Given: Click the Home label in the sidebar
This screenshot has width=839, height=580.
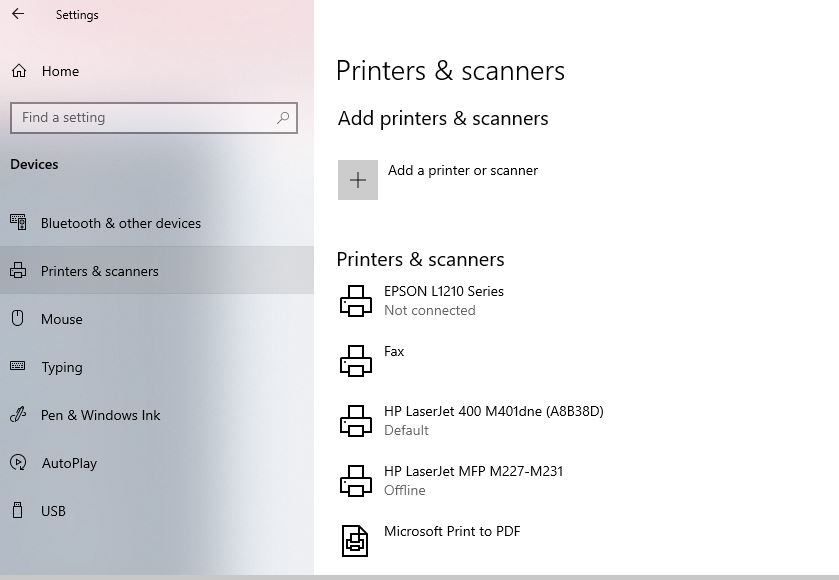Looking at the screenshot, I should (x=60, y=71).
